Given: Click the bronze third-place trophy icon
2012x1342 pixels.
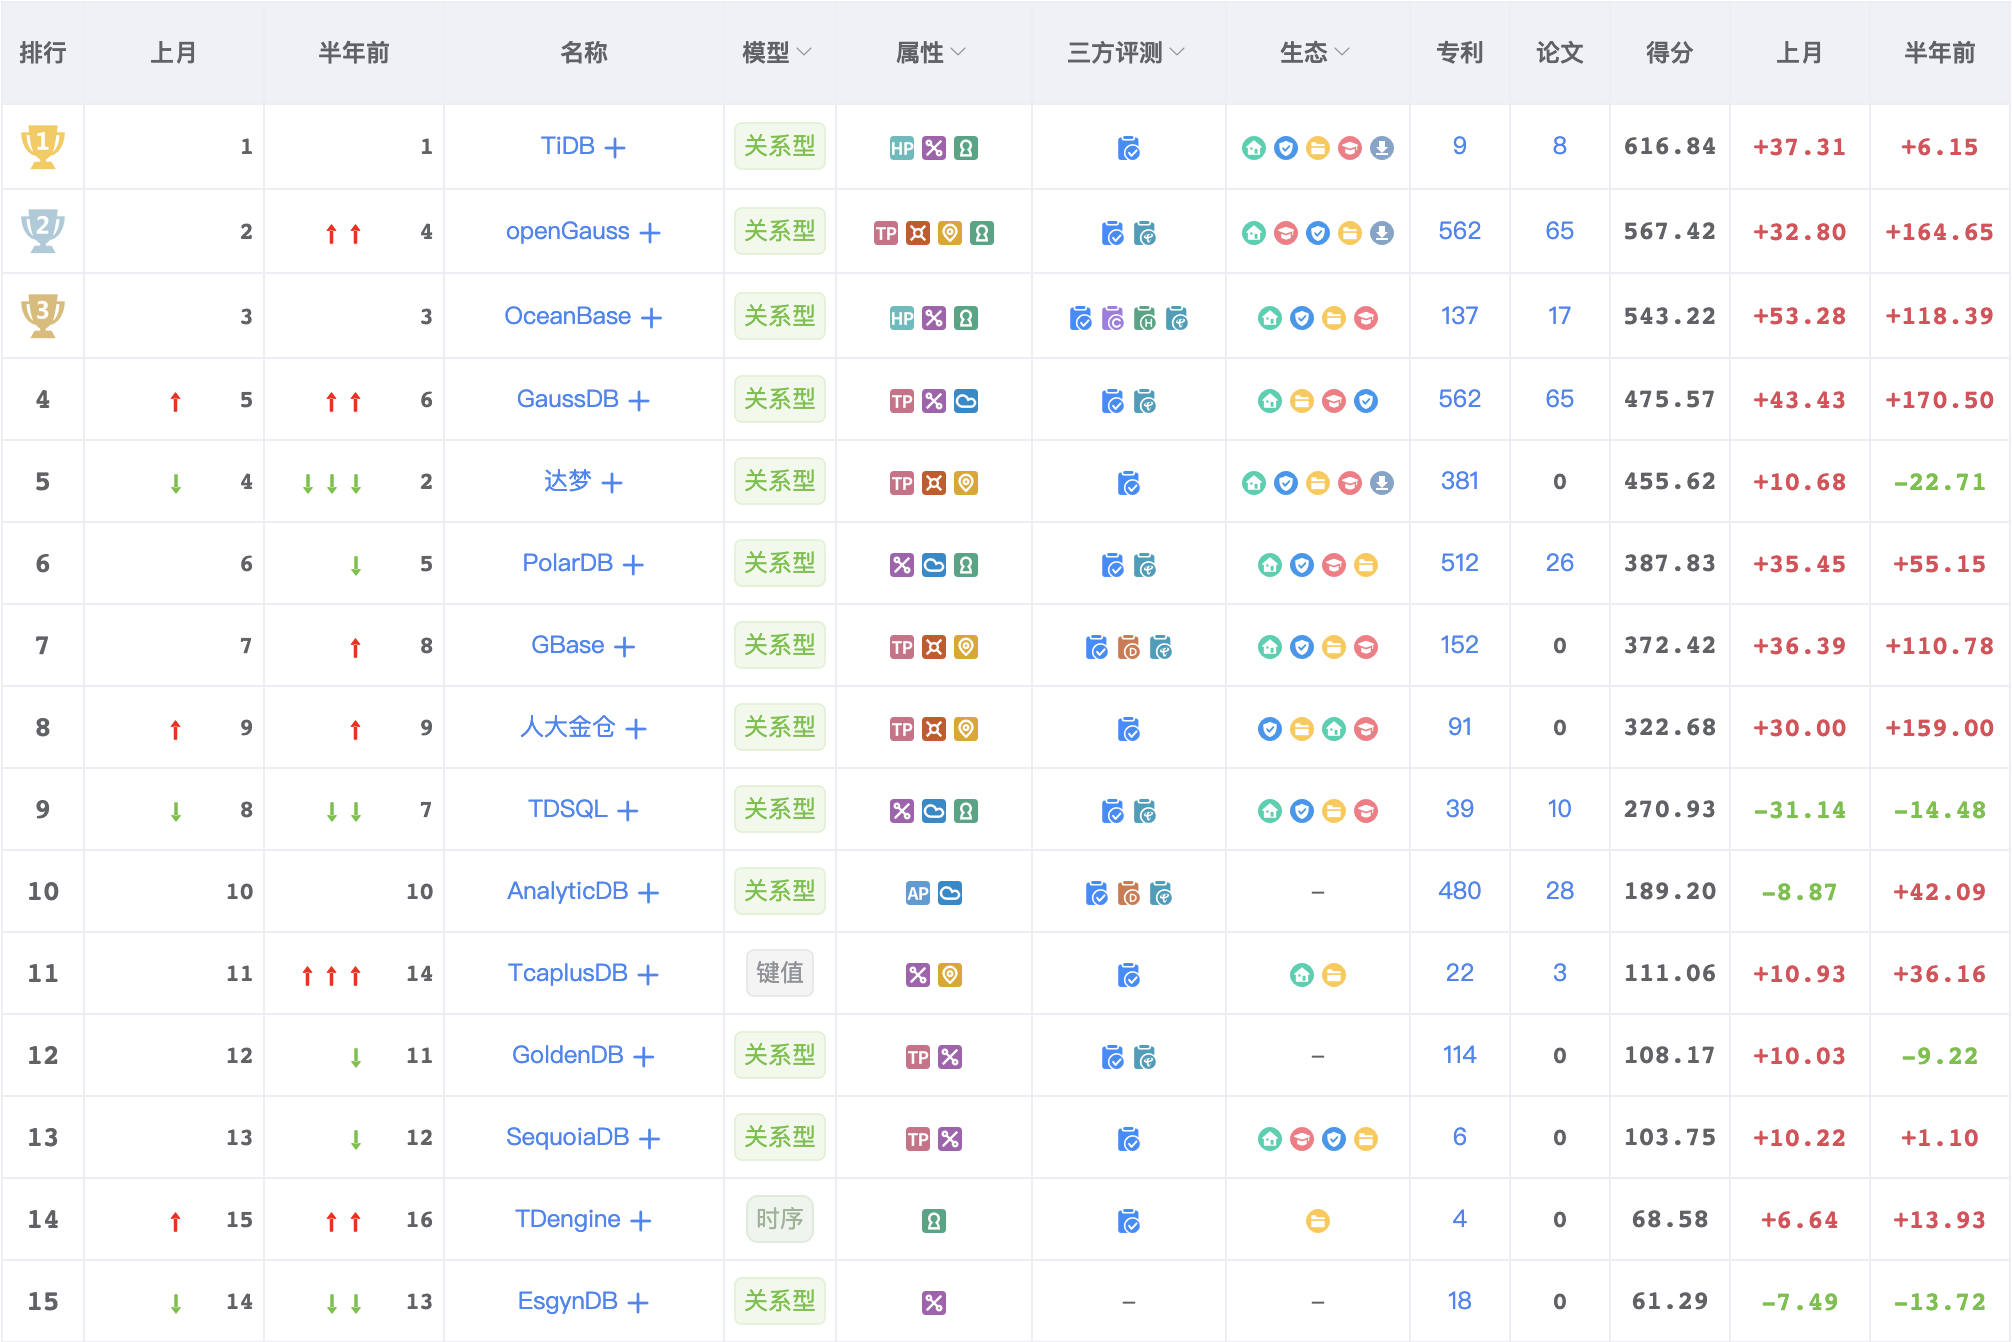Looking at the screenshot, I should coord(43,316).
